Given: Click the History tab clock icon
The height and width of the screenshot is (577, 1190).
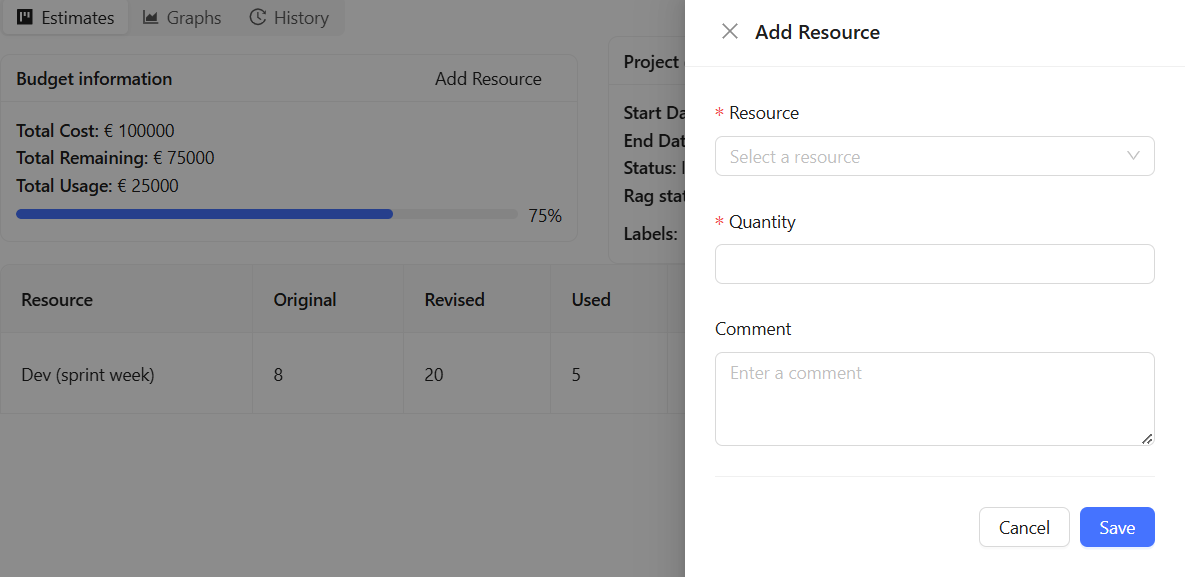Looking at the screenshot, I should click(x=258, y=18).
